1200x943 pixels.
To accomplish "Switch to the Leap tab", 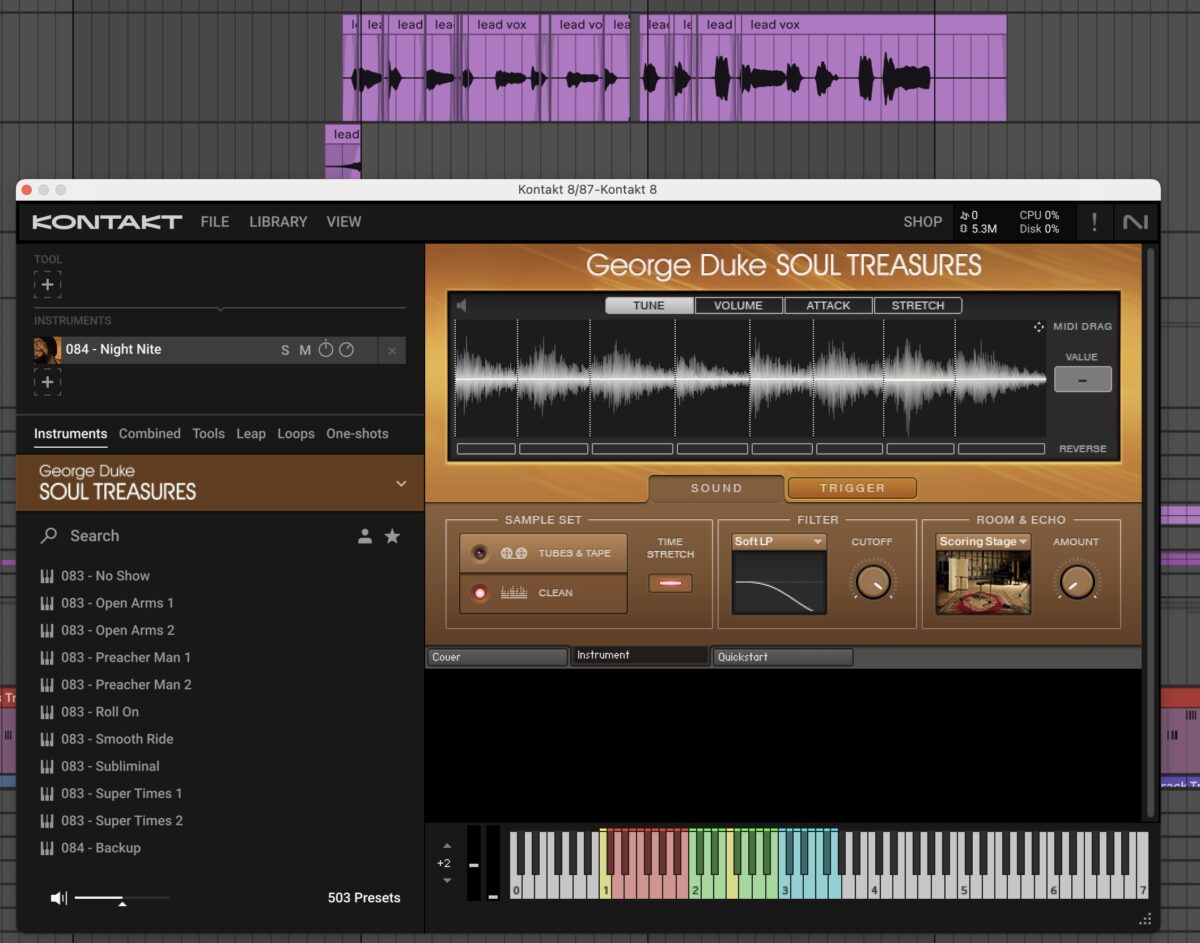I will (251, 434).
